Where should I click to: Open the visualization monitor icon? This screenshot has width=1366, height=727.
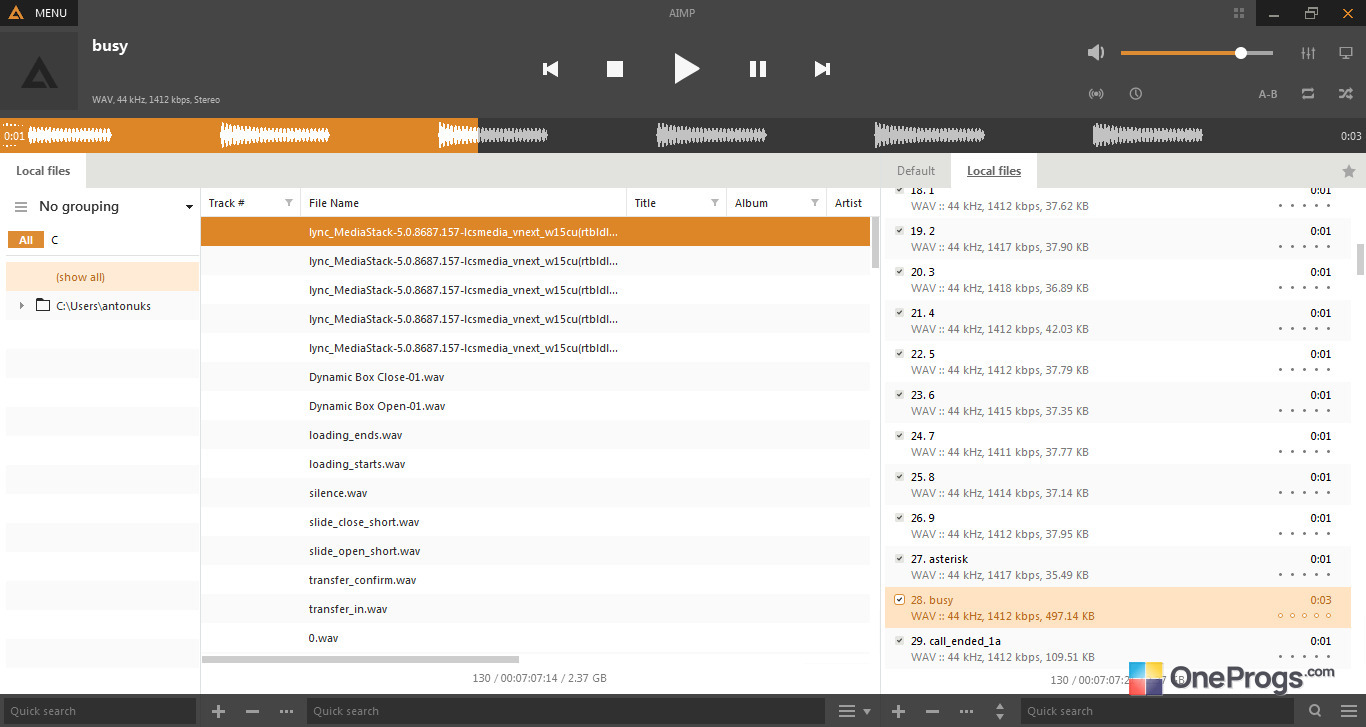tap(1346, 53)
